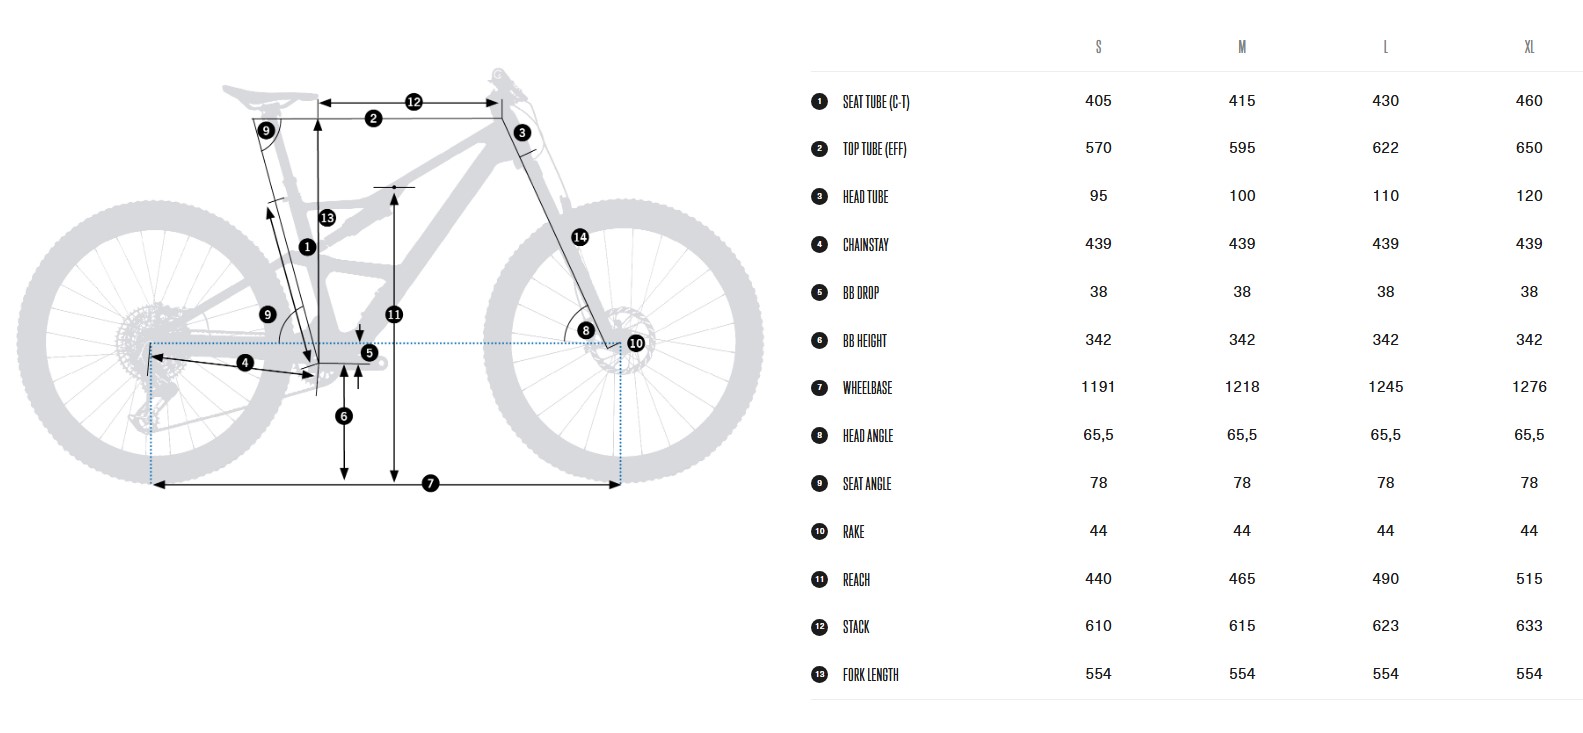The width and height of the screenshot is (1583, 733).
Task: Select the S size column header
Action: (1098, 47)
